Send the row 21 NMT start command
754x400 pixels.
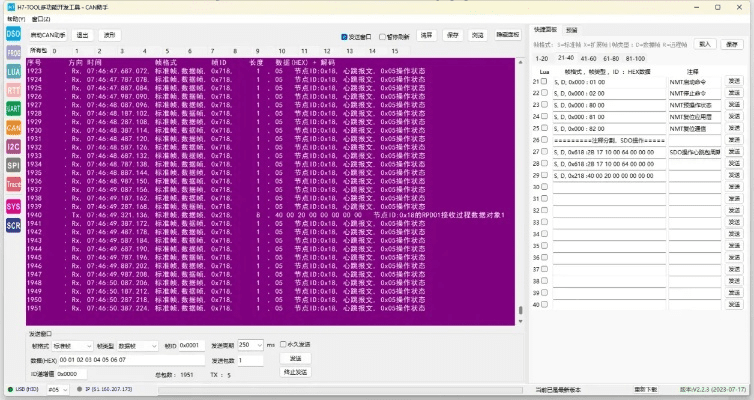click(x=734, y=81)
